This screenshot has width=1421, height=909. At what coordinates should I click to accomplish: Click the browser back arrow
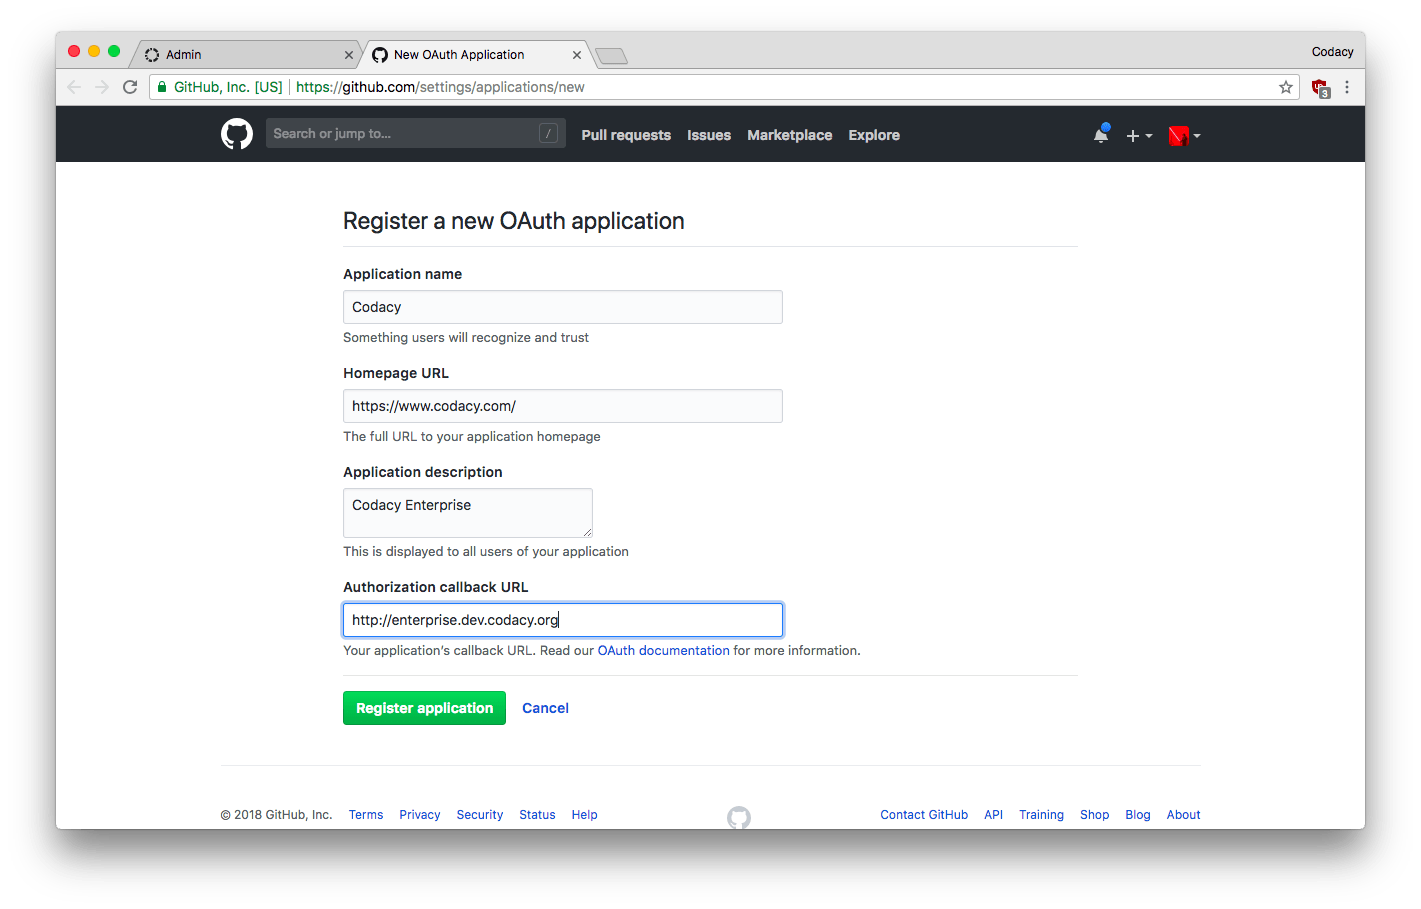74,87
